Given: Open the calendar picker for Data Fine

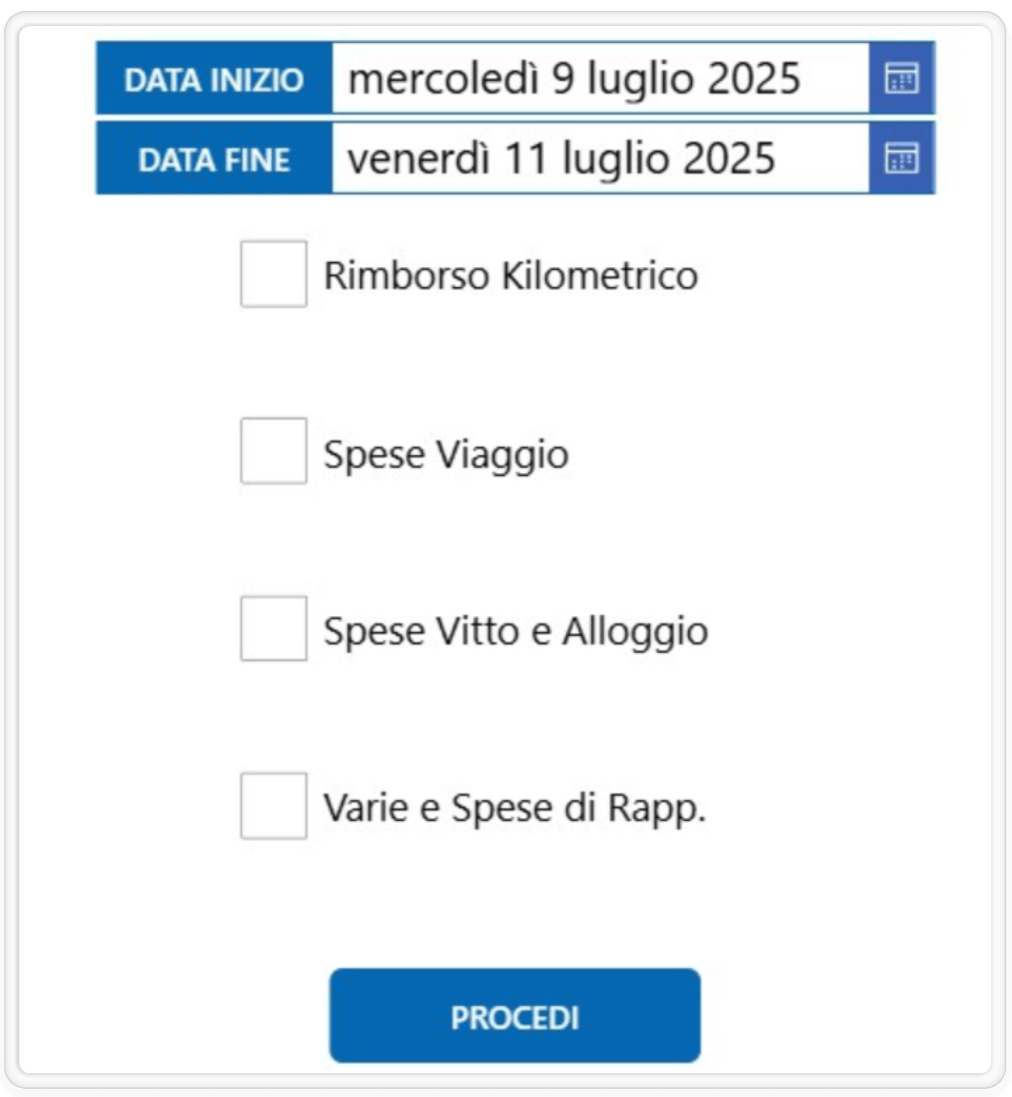Looking at the screenshot, I should coord(901,158).
